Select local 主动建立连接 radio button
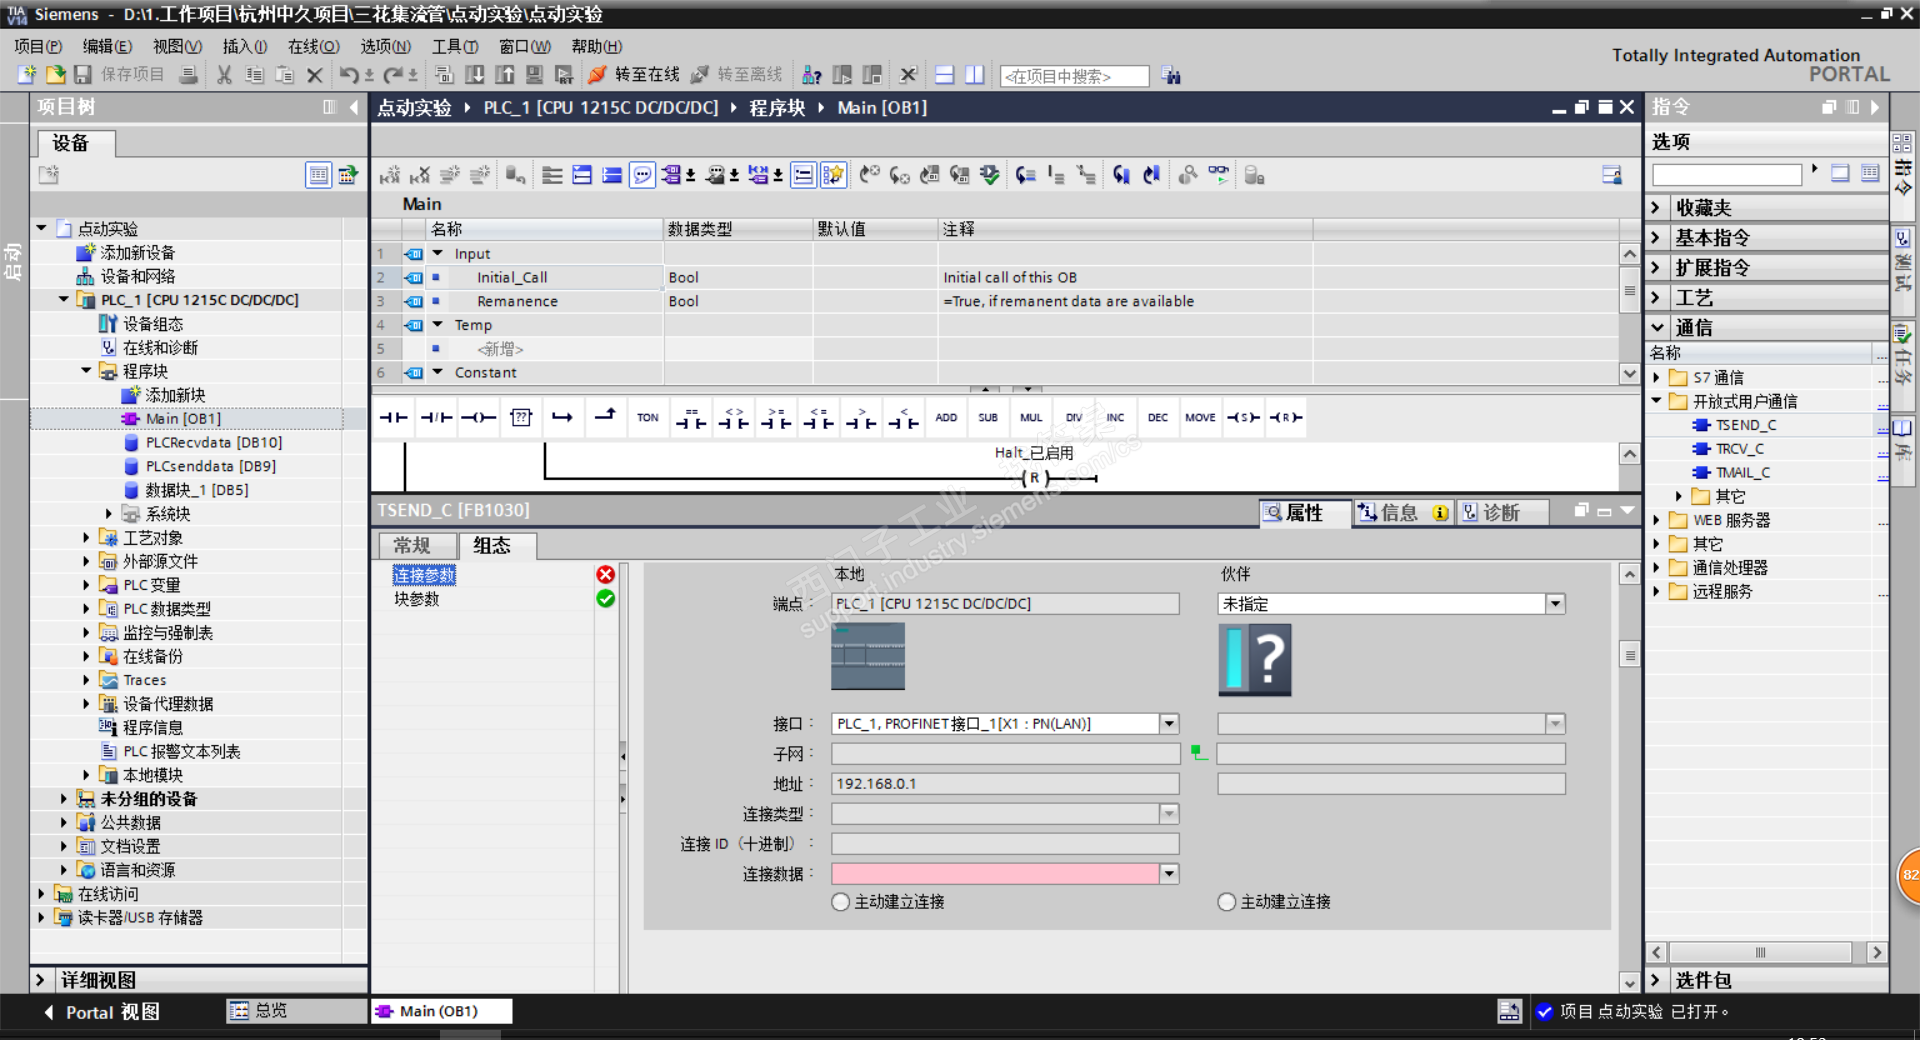1920x1040 pixels. pos(841,902)
